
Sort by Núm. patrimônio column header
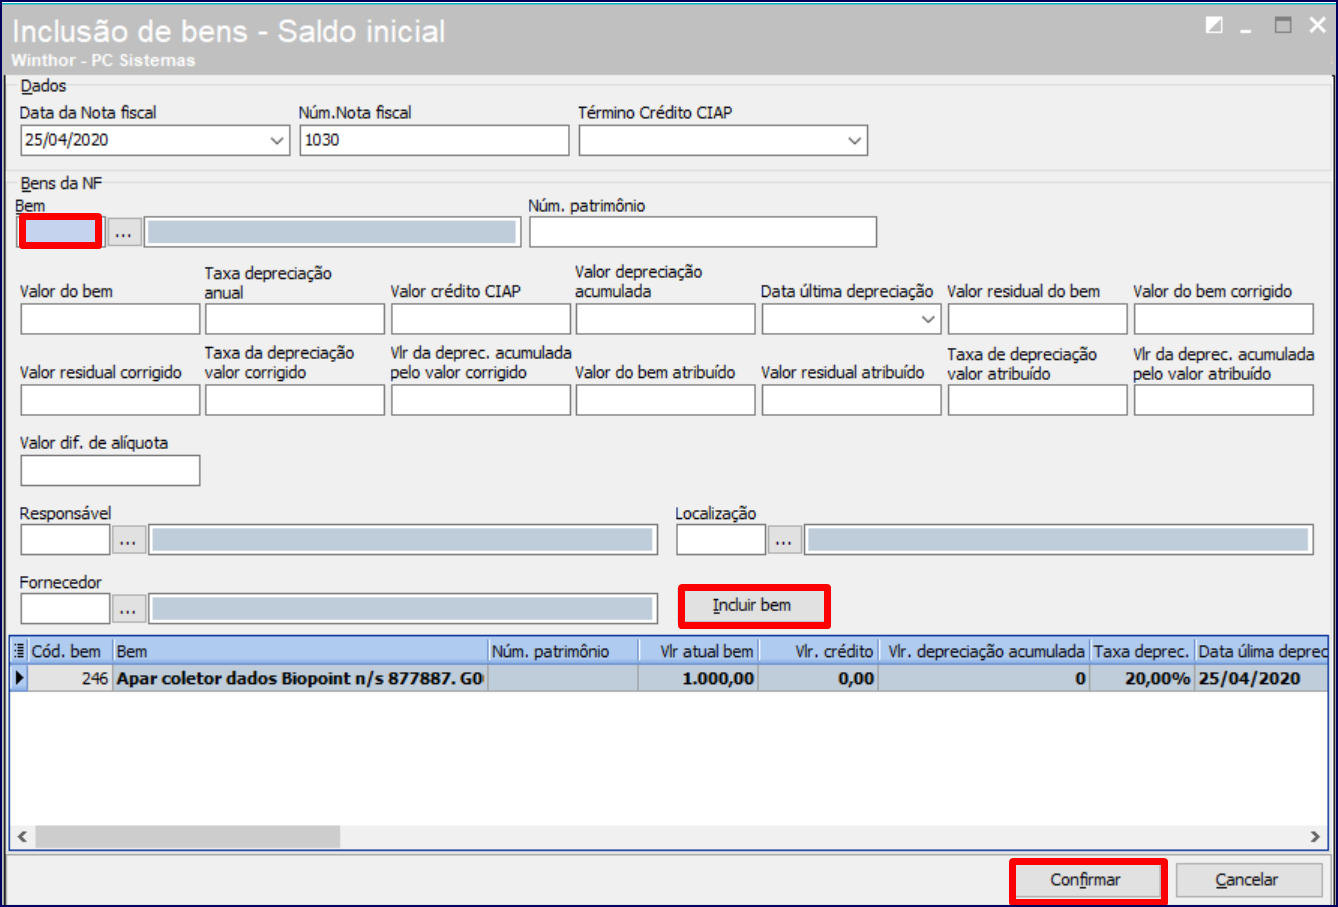(563, 651)
